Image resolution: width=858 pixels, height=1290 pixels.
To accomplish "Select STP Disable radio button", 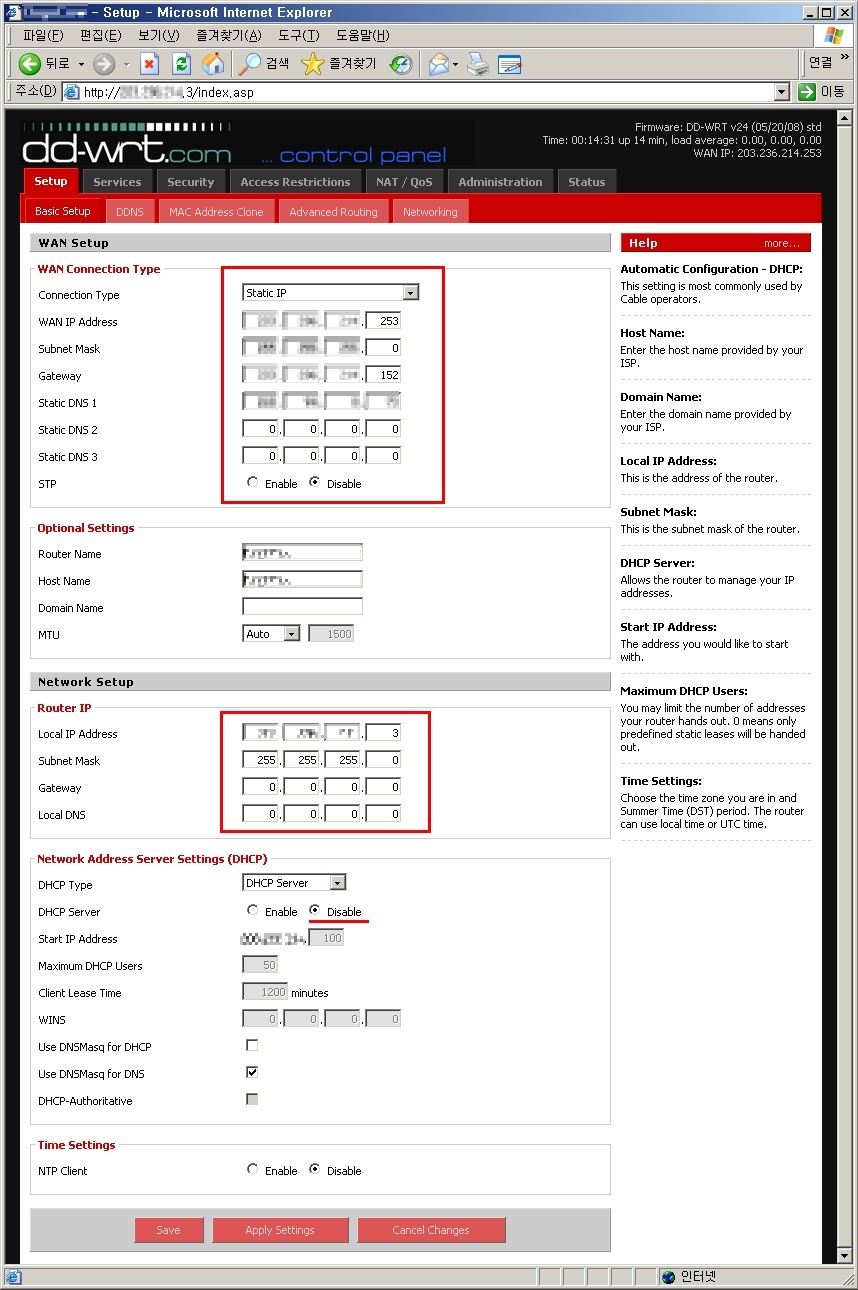I will click(x=315, y=483).
